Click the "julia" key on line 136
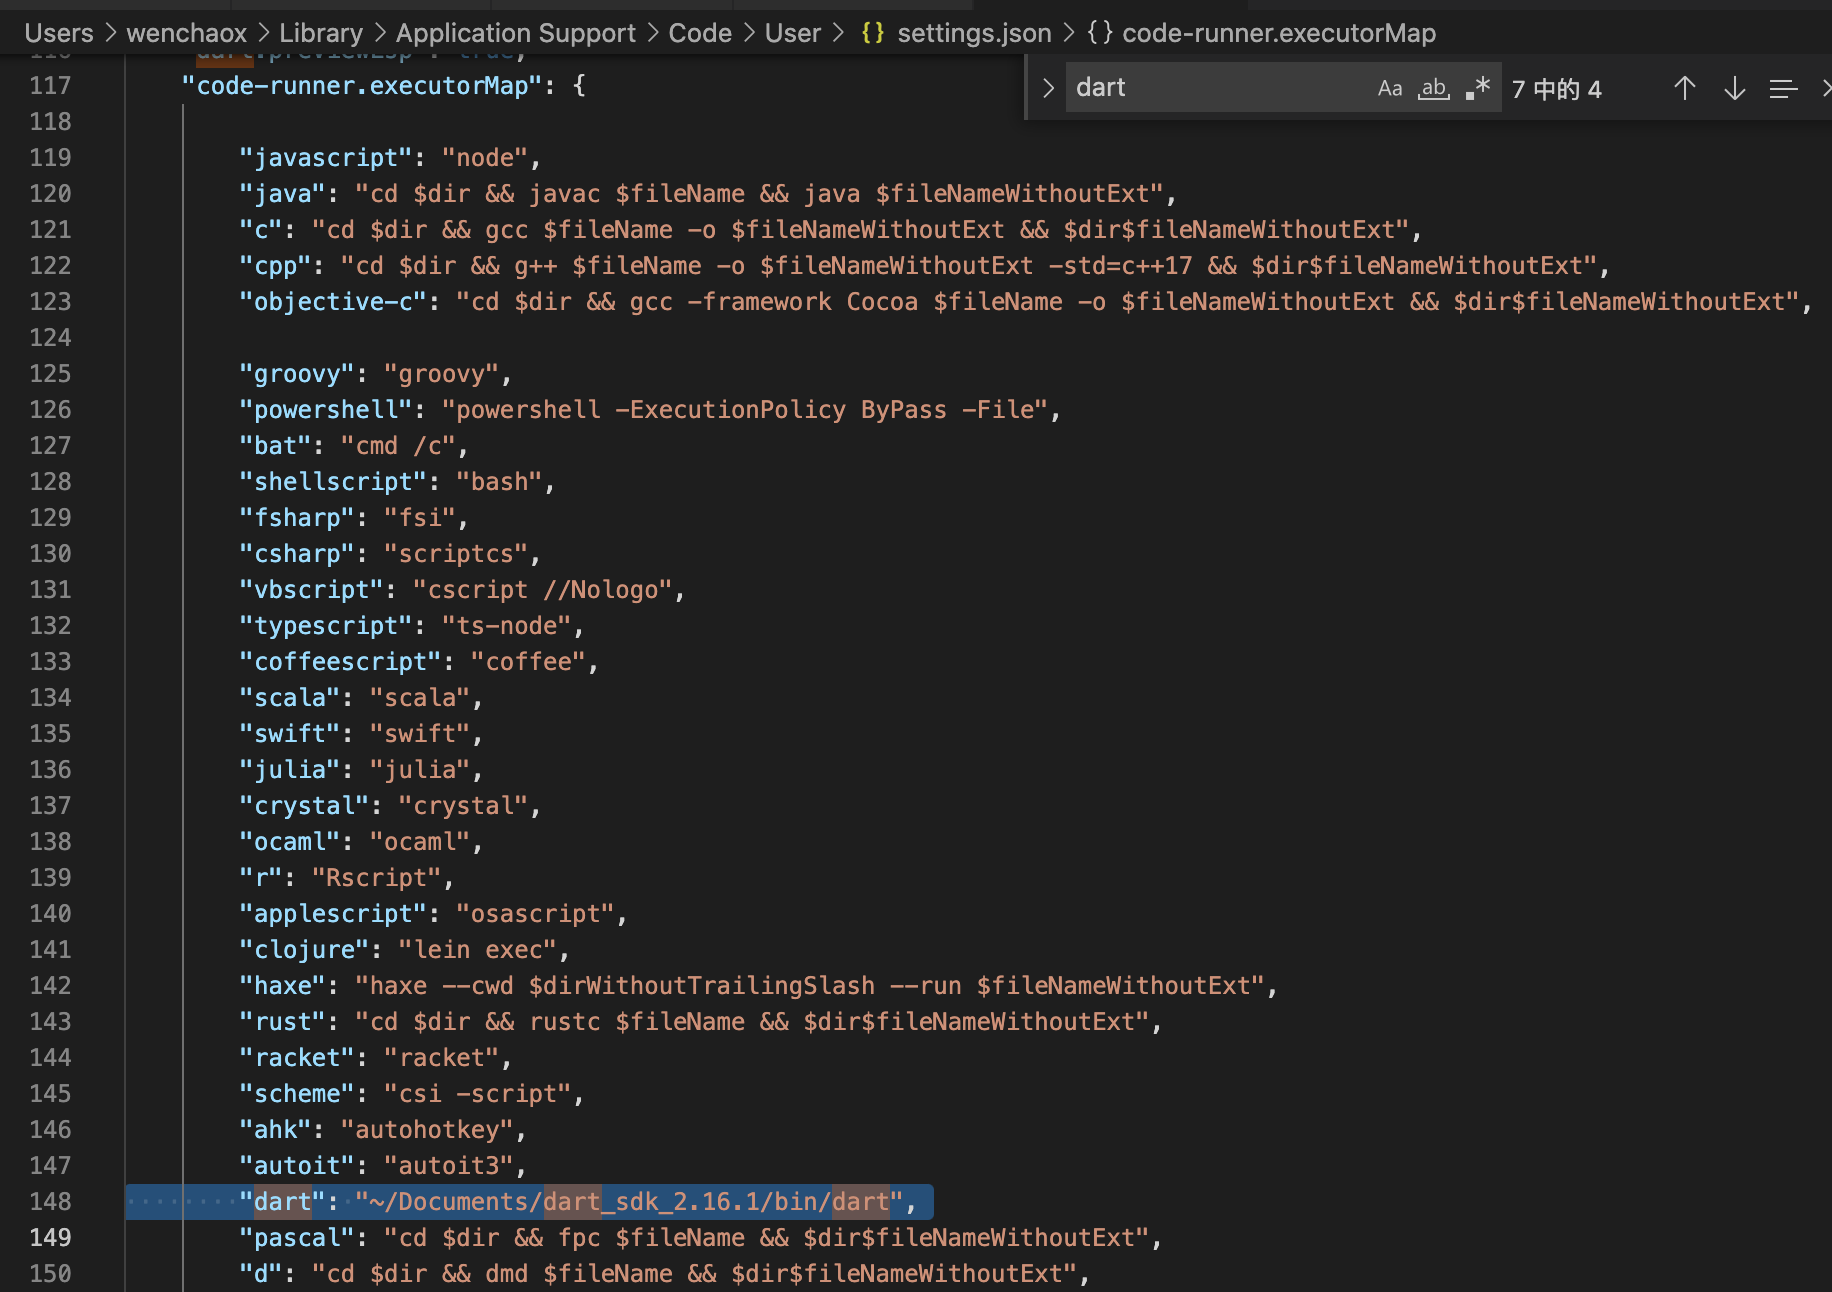The width and height of the screenshot is (1832, 1292). coord(290,770)
